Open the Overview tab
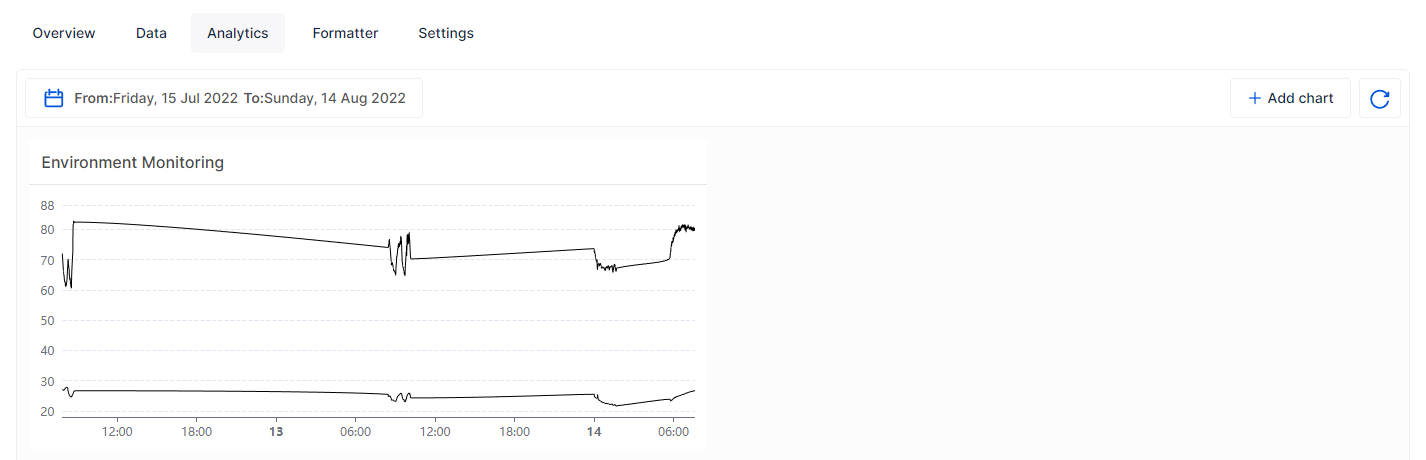Image resolution: width=1426 pixels, height=460 pixels. (64, 33)
